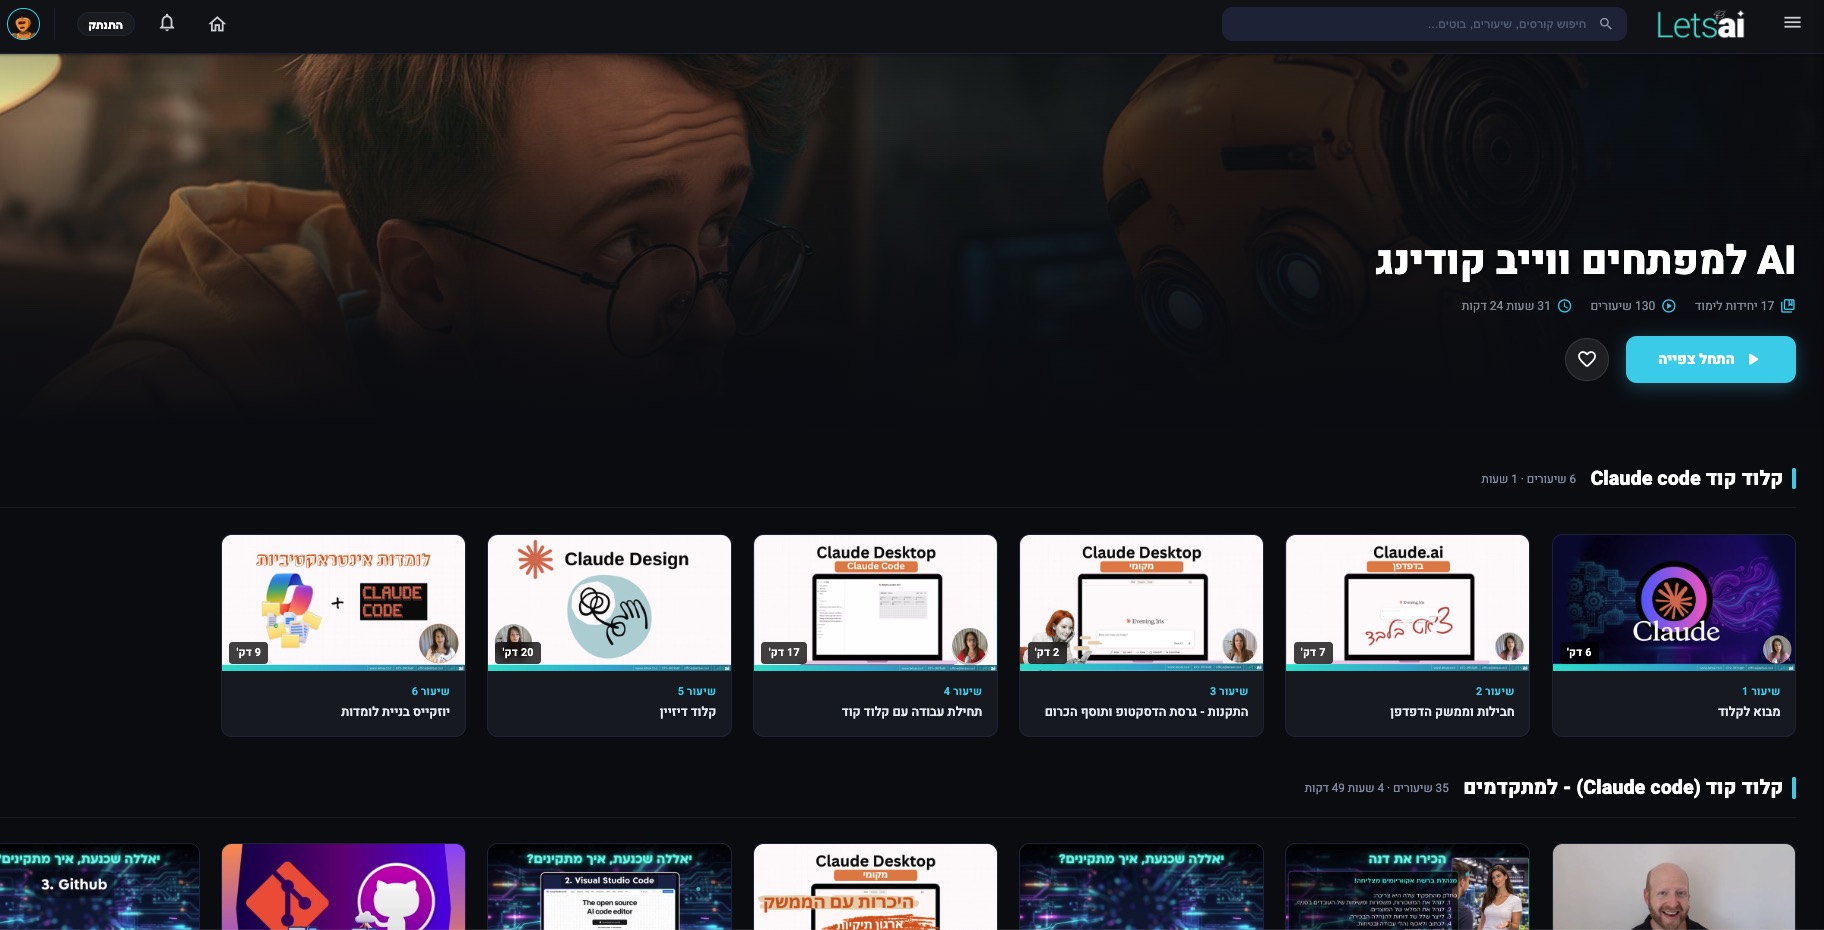This screenshot has width=1824, height=930.
Task: Click the שיעור 2 label
Action: coord(1495,691)
